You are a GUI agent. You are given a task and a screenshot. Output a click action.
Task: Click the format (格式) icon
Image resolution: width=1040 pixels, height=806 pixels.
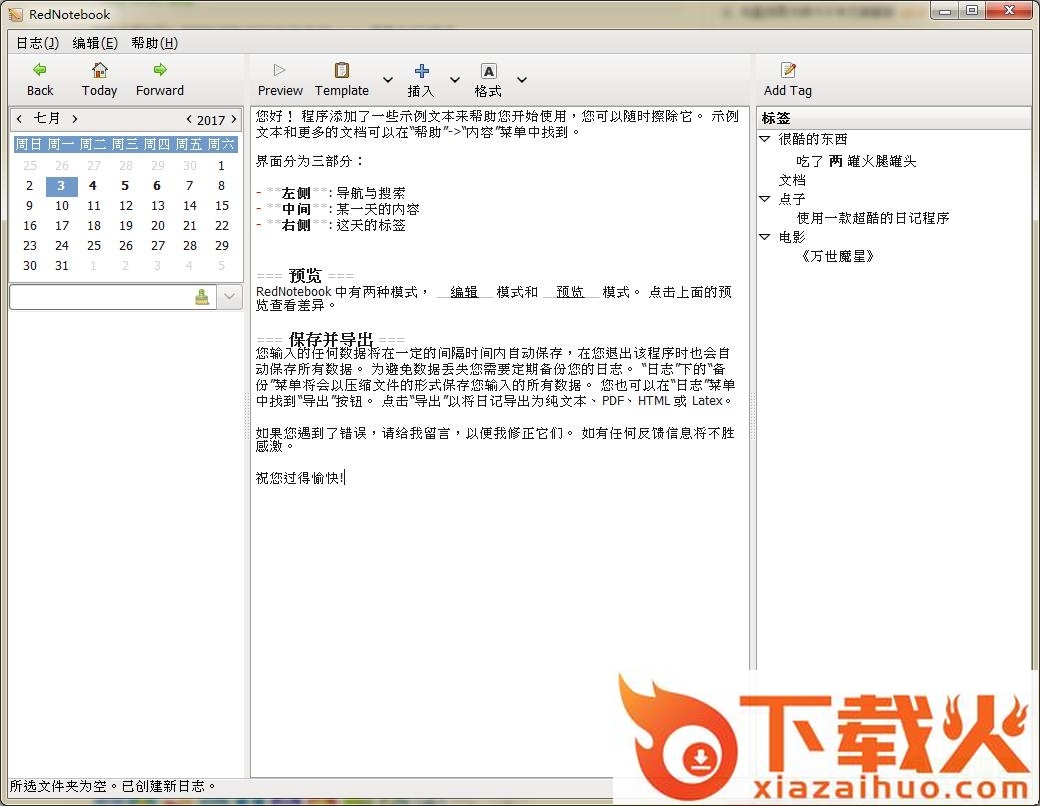[x=488, y=71]
